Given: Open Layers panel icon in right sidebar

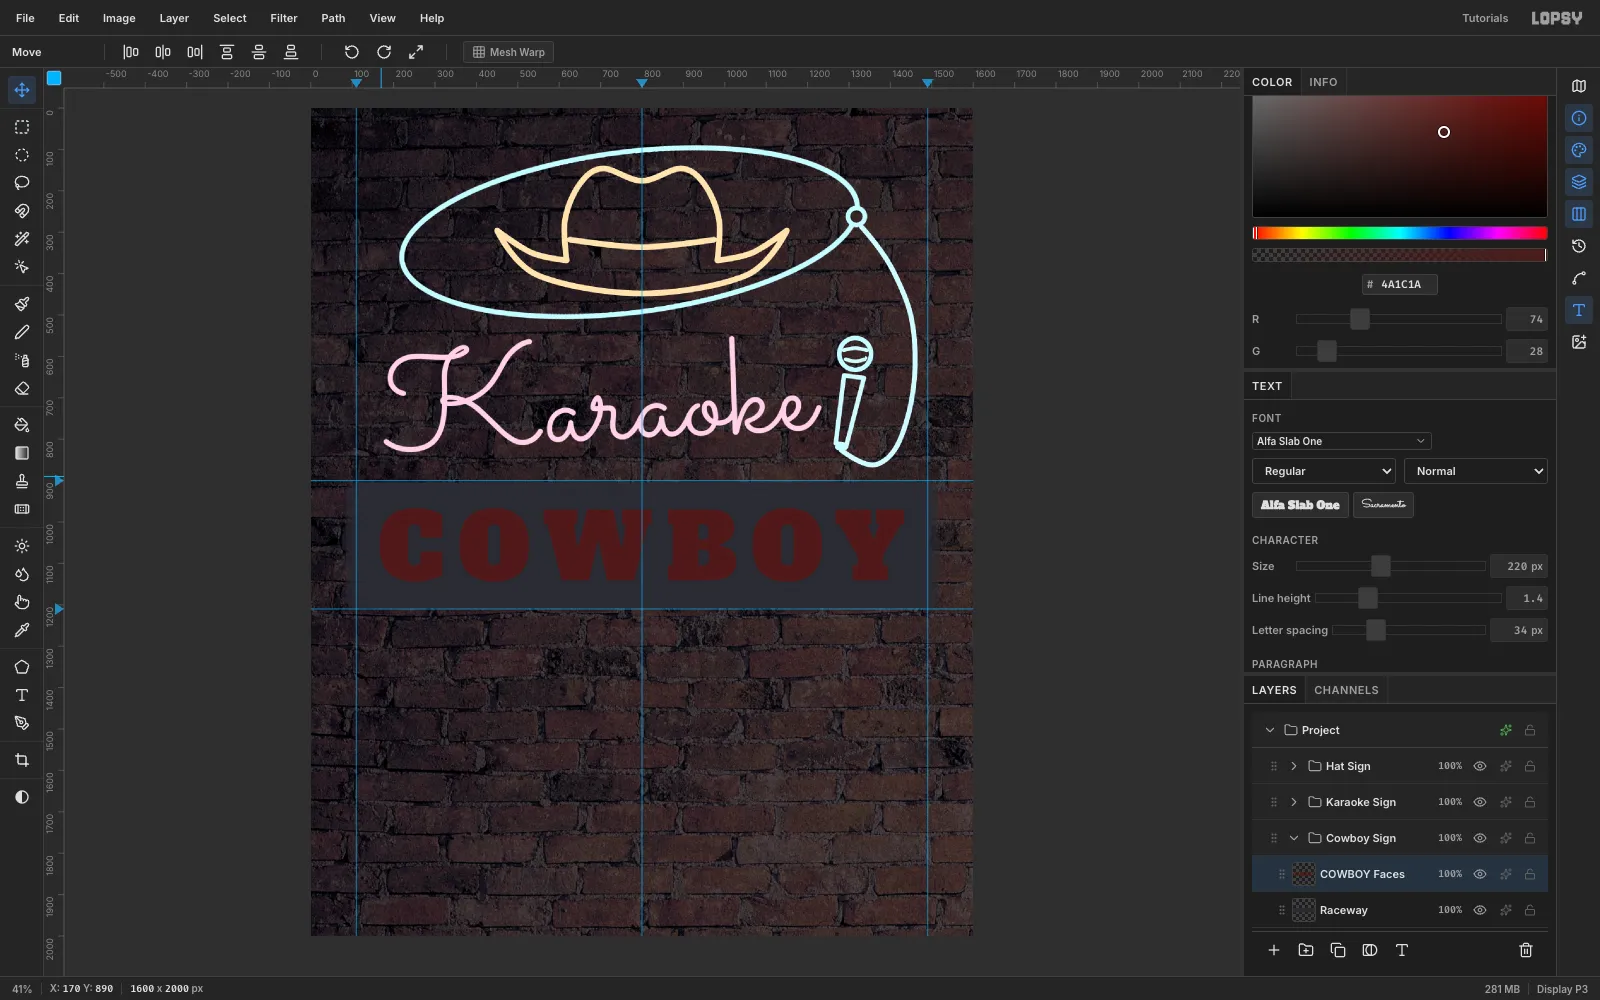Looking at the screenshot, I should click(1579, 182).
